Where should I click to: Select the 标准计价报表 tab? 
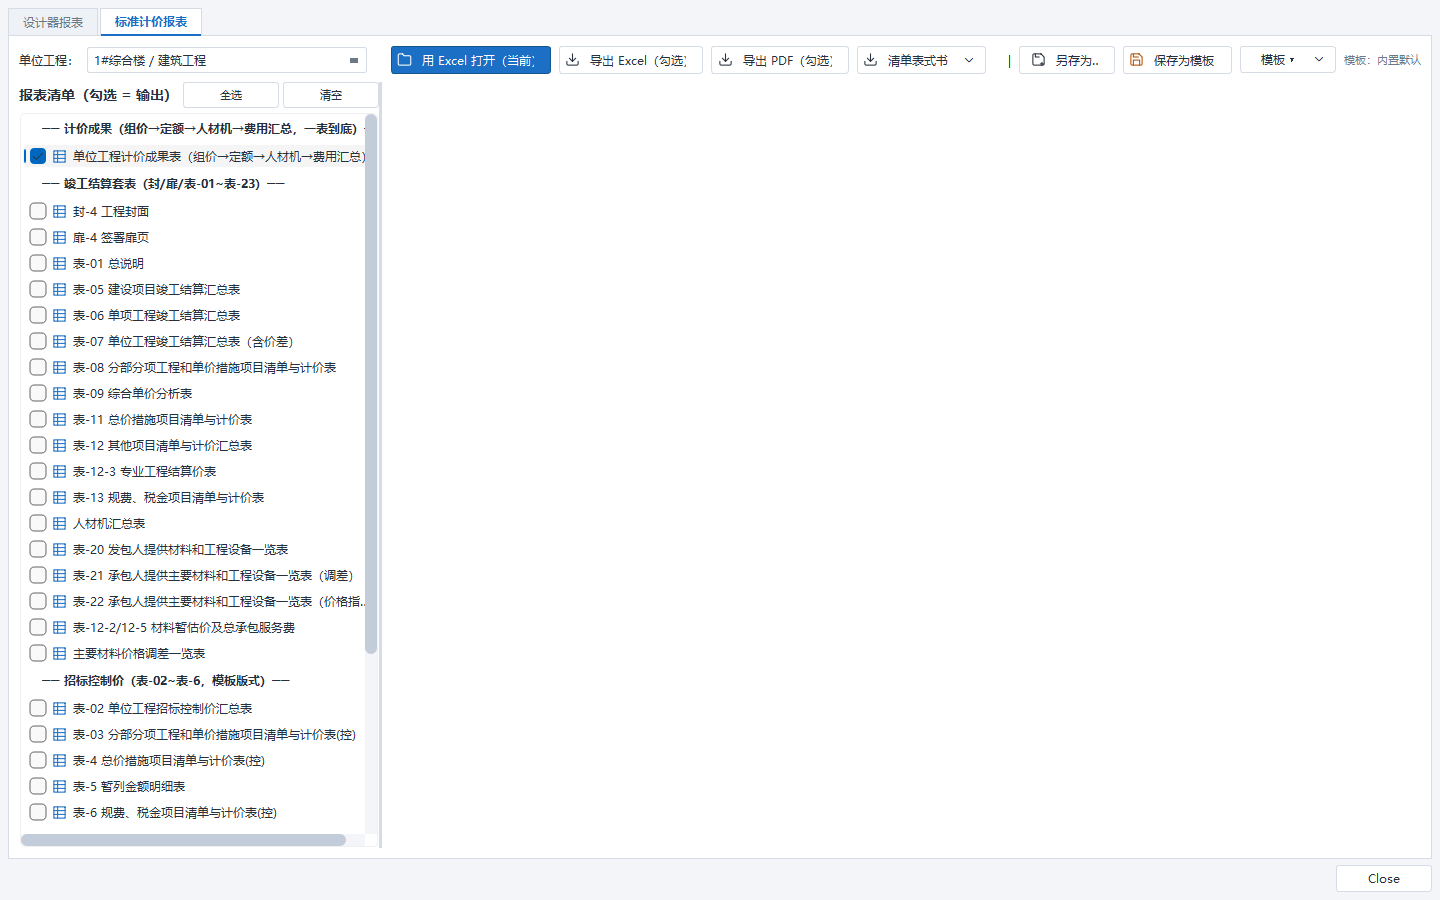click(151, 21)
